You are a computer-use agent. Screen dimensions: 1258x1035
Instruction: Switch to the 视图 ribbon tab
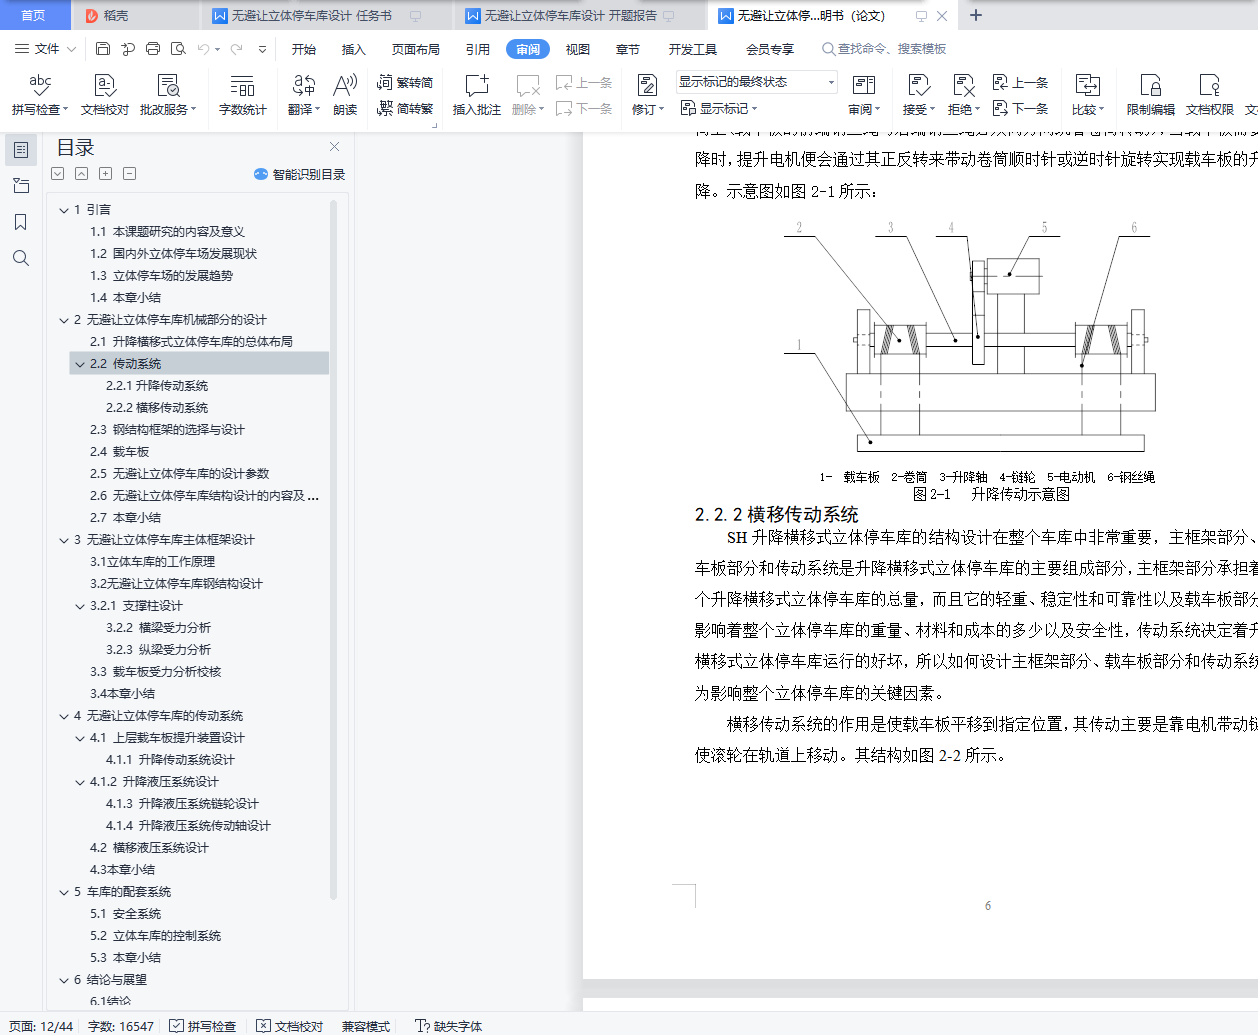coord(578,49)
